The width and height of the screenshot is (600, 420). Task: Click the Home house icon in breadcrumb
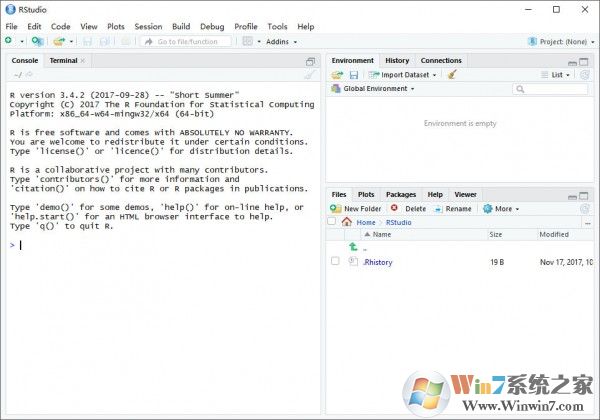click(x=347, y=221)
